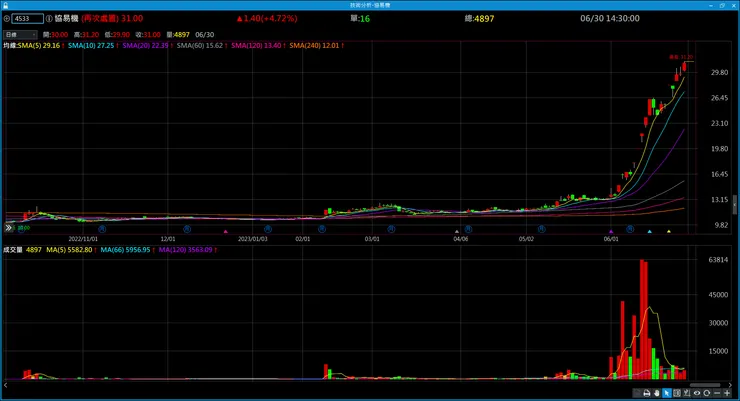Click the vertical scale handle on right edge
The height and width of the screenshot is (401, 740).
[x=734, y=204]
